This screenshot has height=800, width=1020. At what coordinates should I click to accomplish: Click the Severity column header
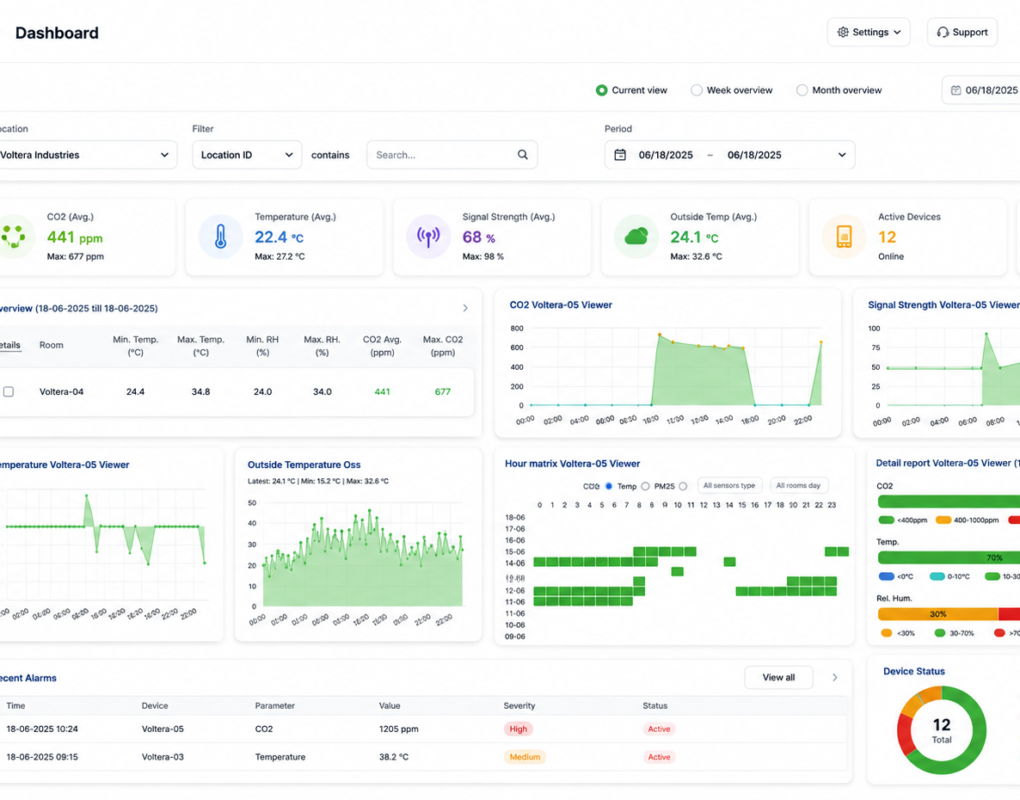tap(519, 706)
